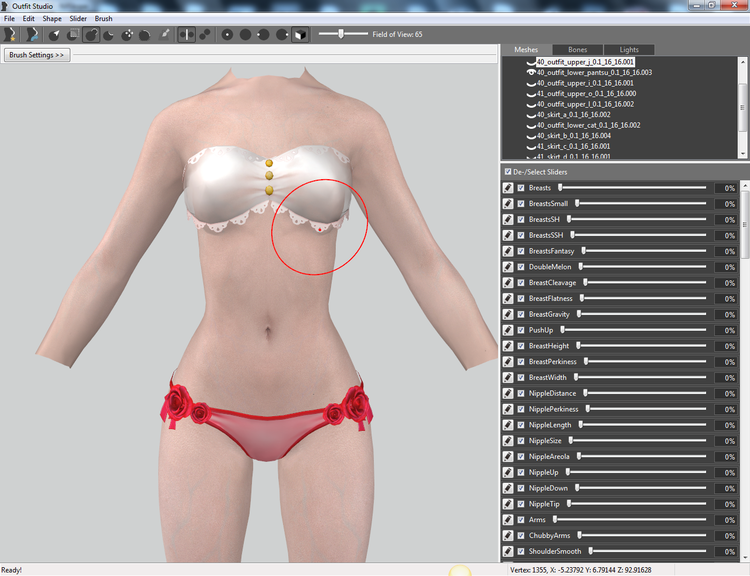Toggle connected-points edit icon
The height and width of the screenshot is (576, 750).
coord(205,35)
